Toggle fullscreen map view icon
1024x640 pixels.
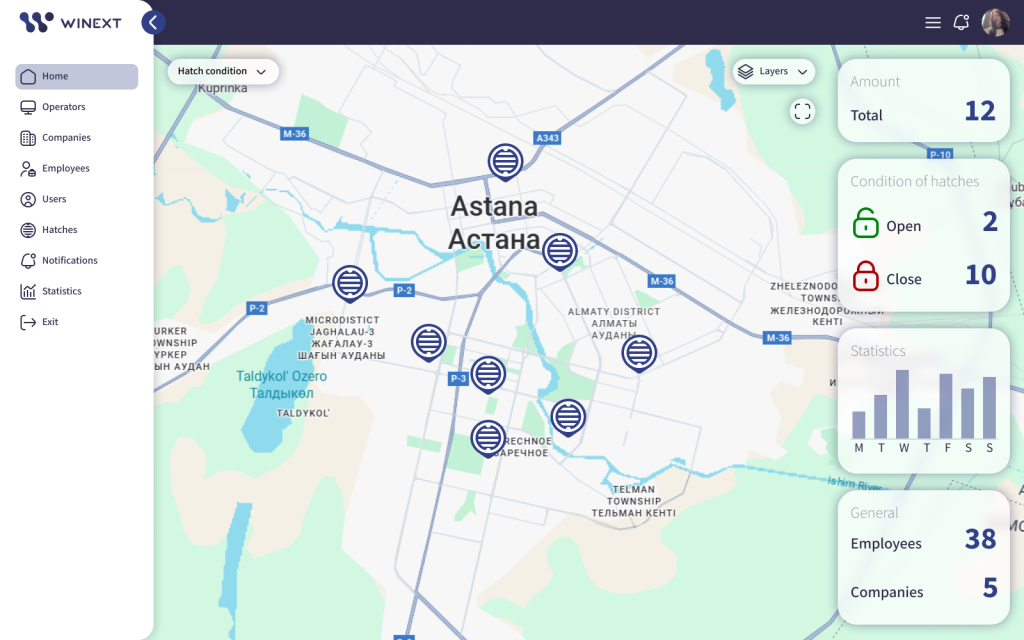pos(802,111)
